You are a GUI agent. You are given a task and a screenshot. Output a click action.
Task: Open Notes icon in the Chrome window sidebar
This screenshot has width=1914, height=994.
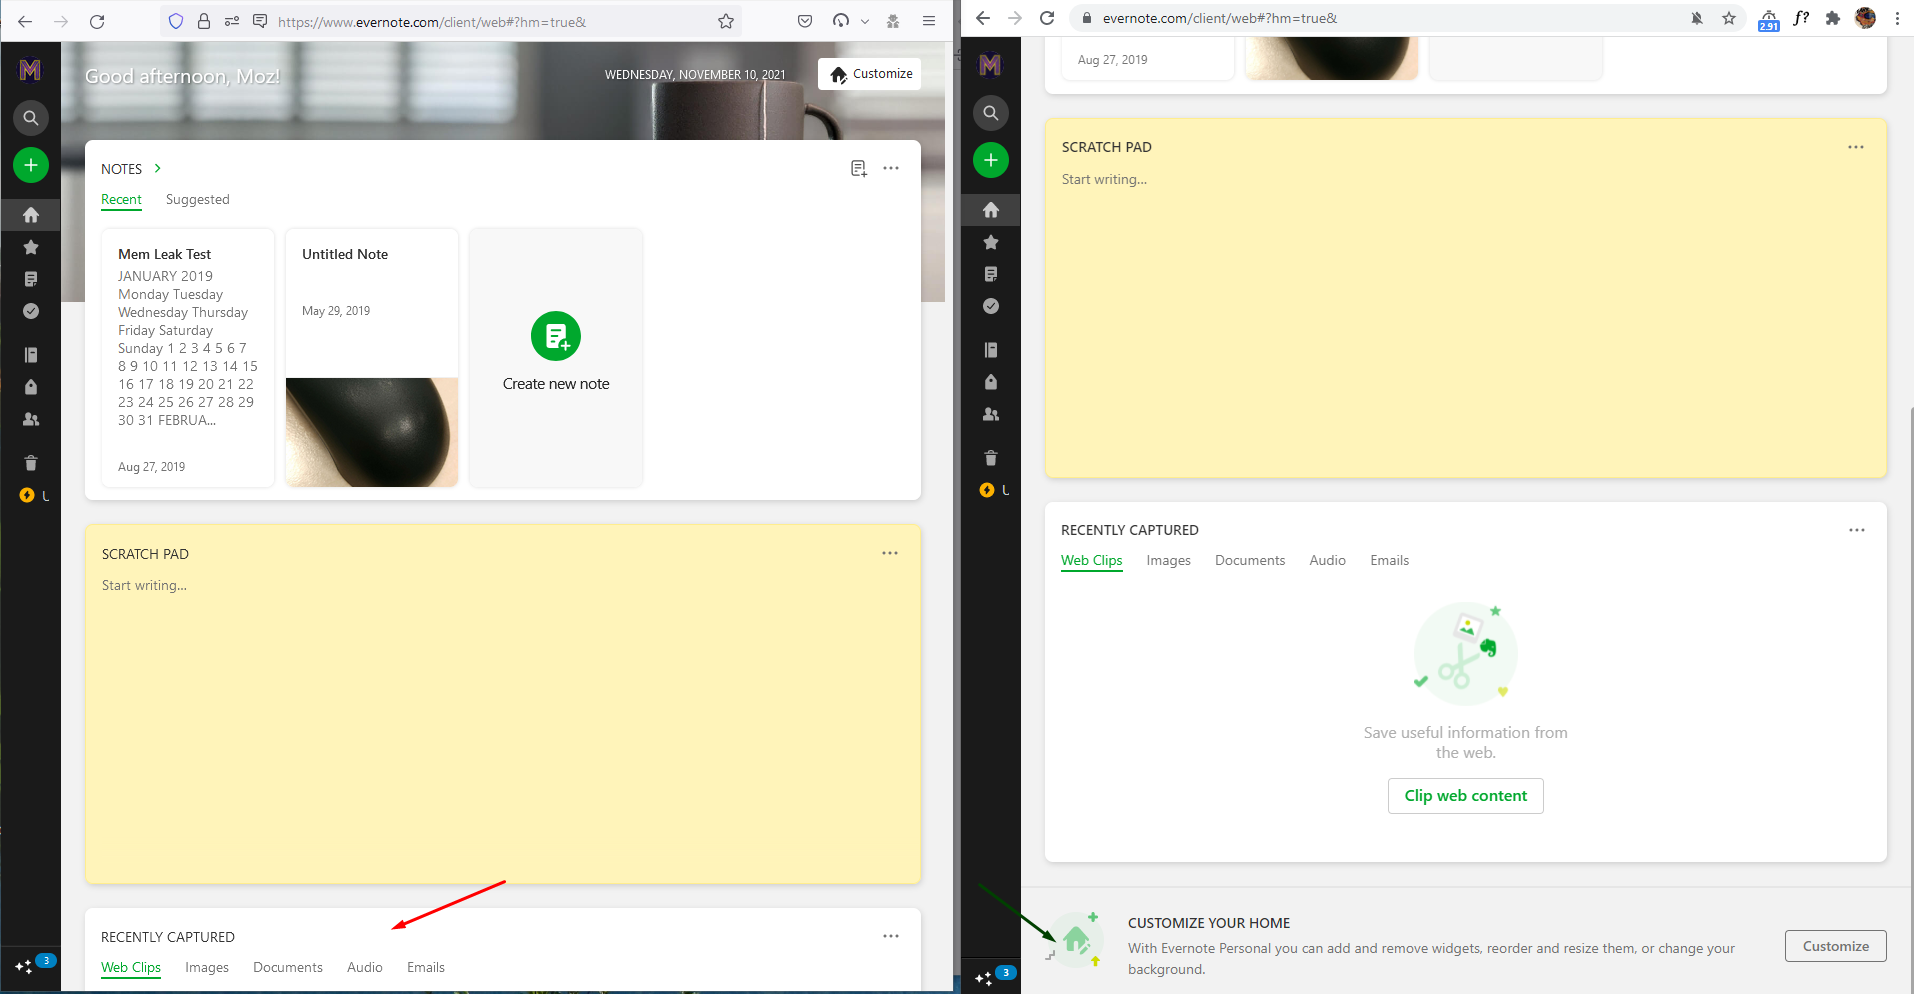[x=991, y=274]
